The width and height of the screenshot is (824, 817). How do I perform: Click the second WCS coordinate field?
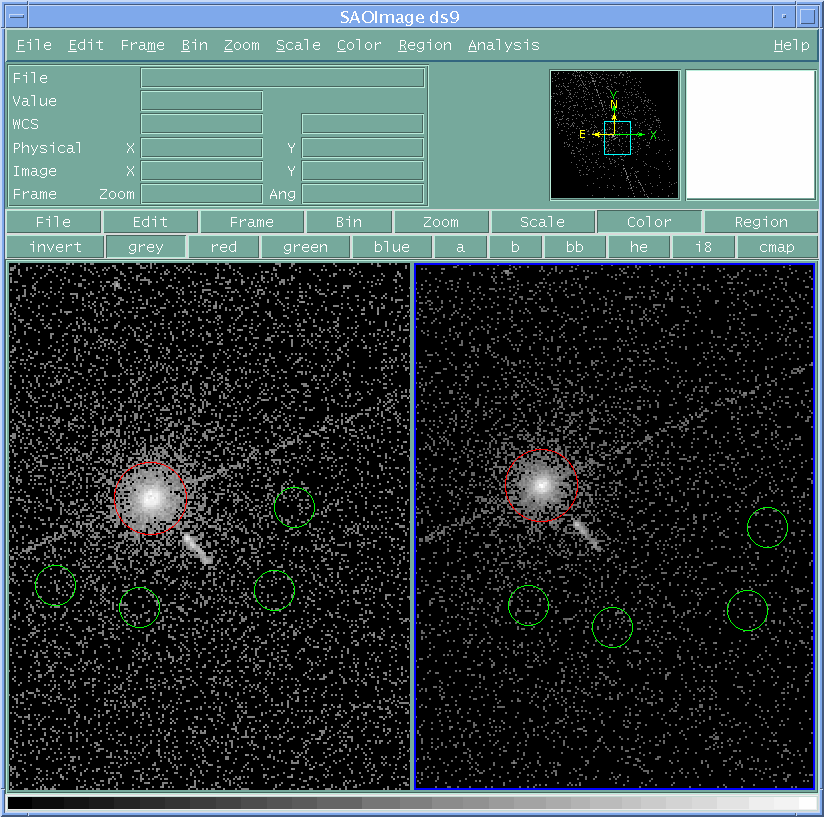tap(363, 124)
